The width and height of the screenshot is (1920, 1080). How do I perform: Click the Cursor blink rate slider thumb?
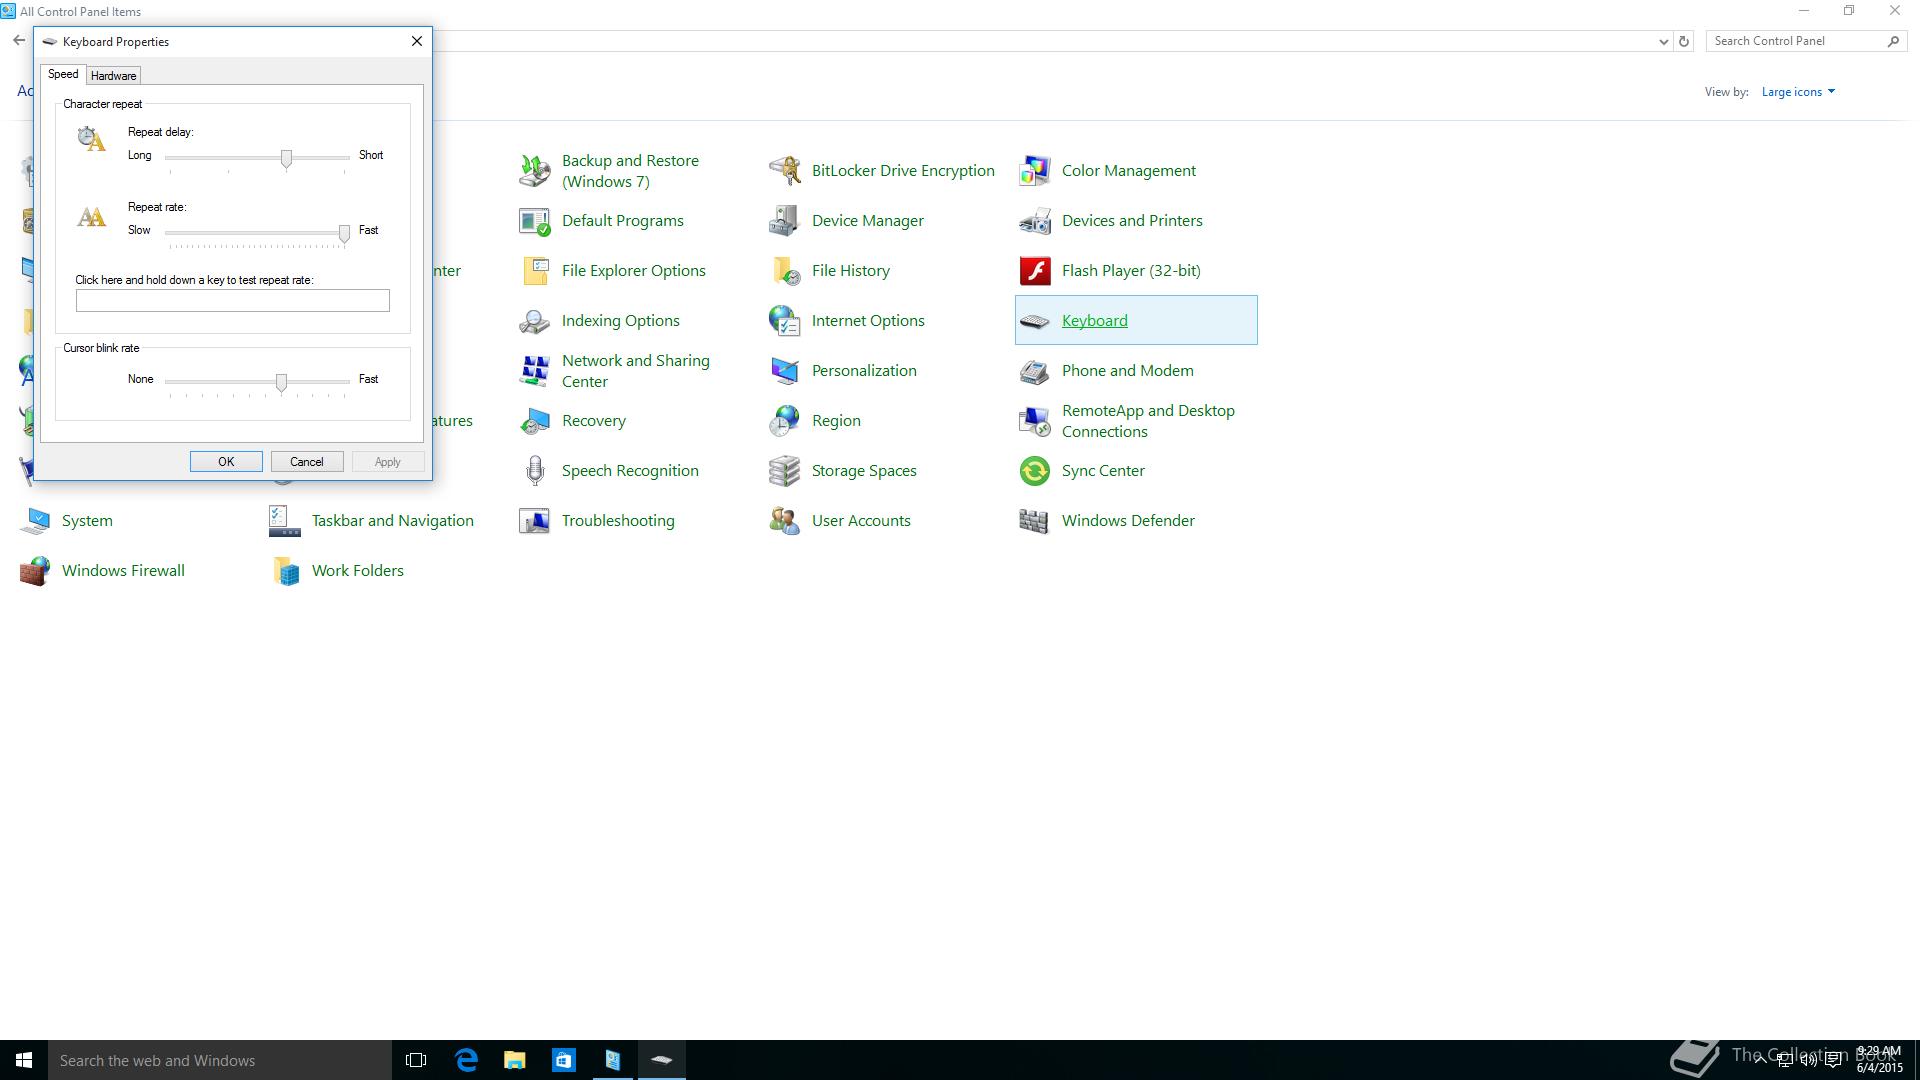tap(281, 383)
